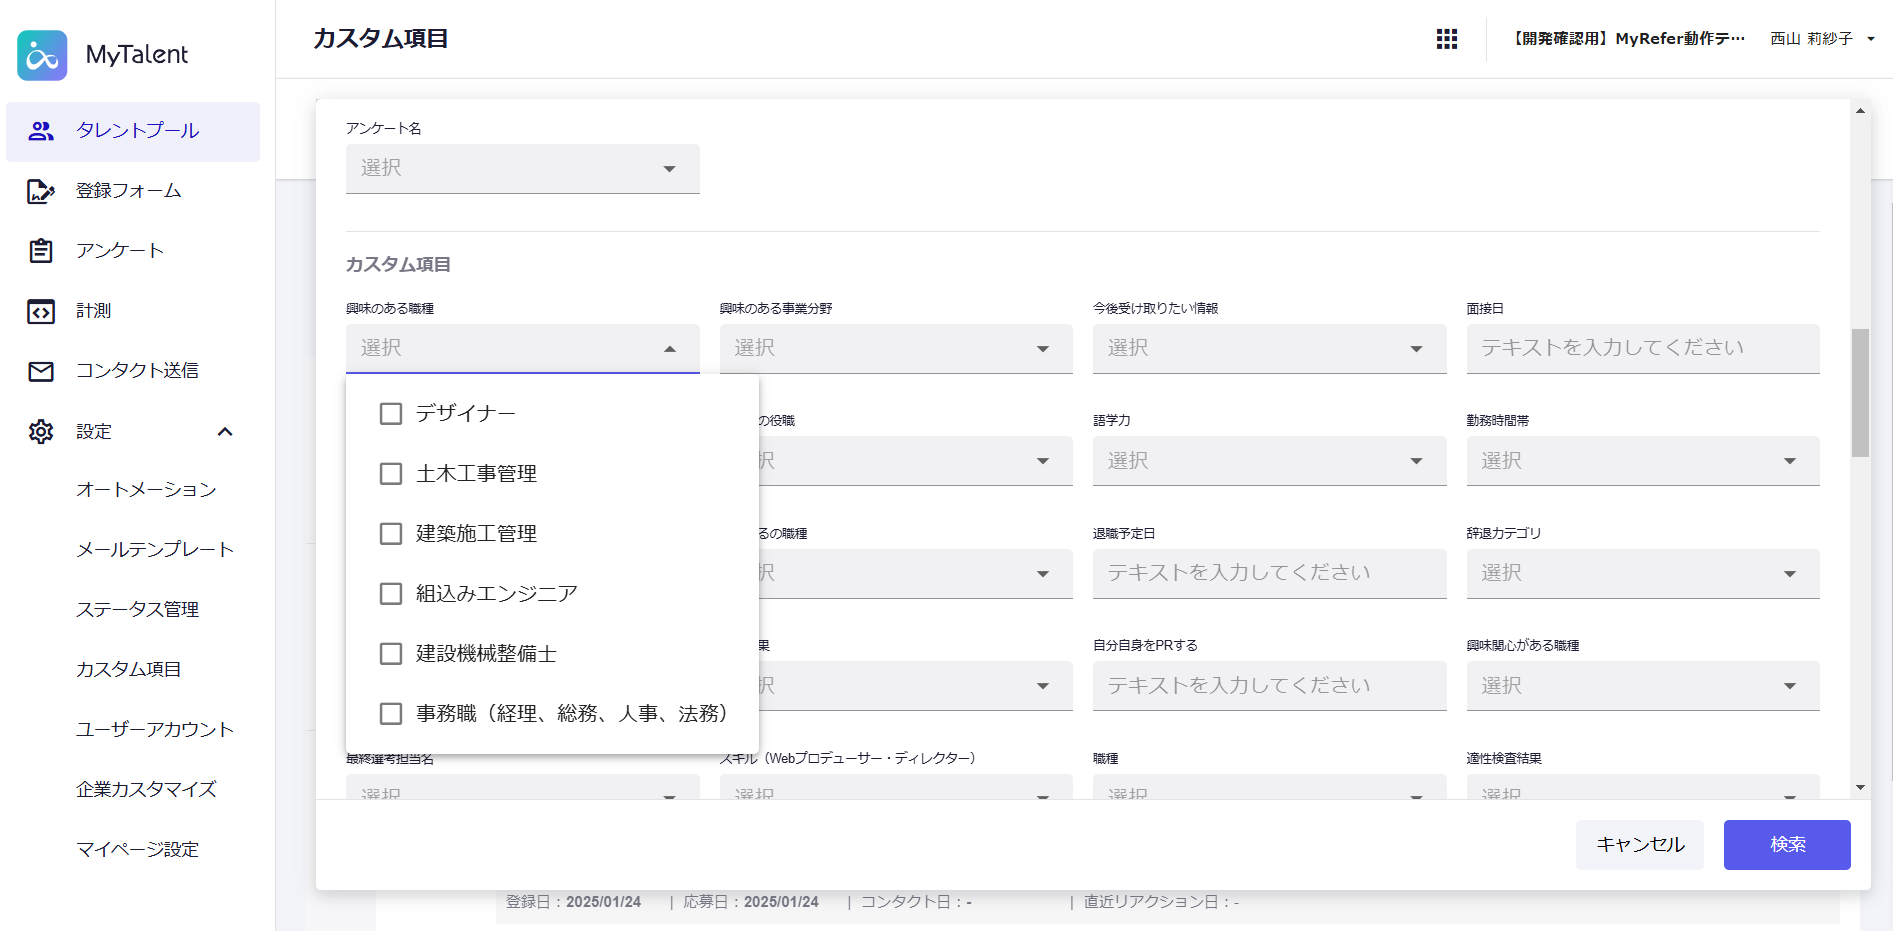
Task: Open the apps grid icon in header
Action: pyautogui.click(x=1446, y=39)
